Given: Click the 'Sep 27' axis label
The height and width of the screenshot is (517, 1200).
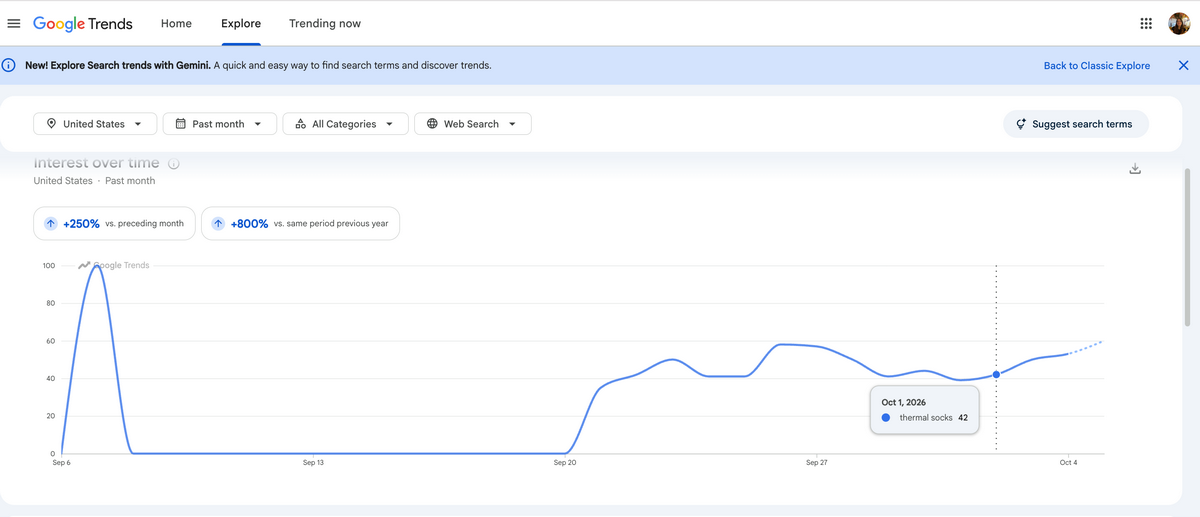Looking at the screenshot, I should click(x=817, y=463).
